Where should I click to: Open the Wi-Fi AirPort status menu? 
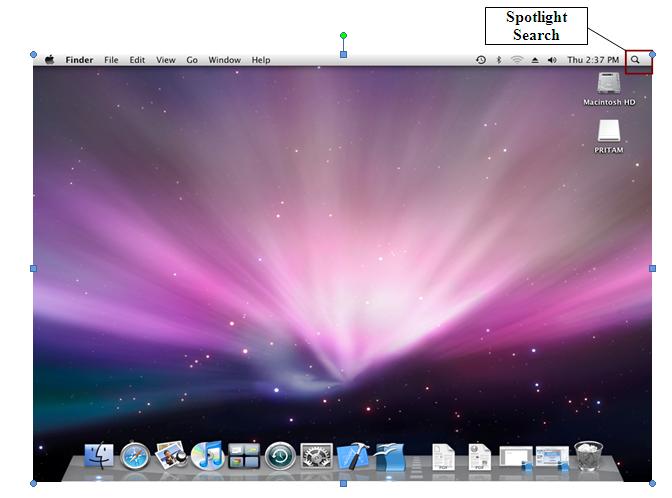[517, 60]
